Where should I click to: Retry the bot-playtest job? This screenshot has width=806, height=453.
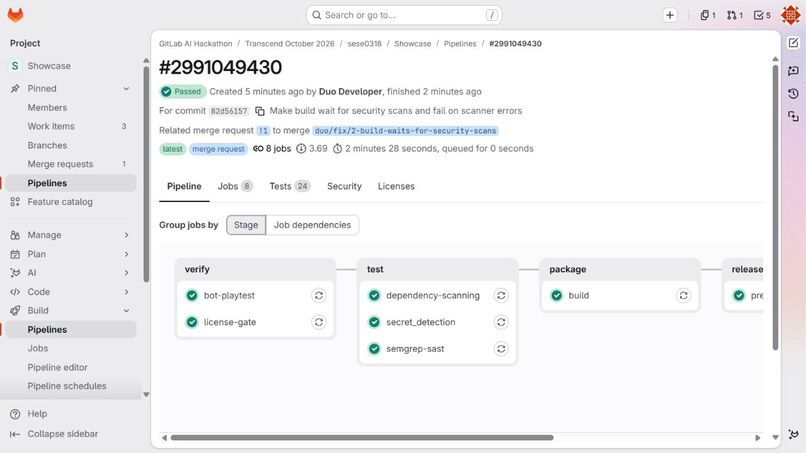[319, 296]
